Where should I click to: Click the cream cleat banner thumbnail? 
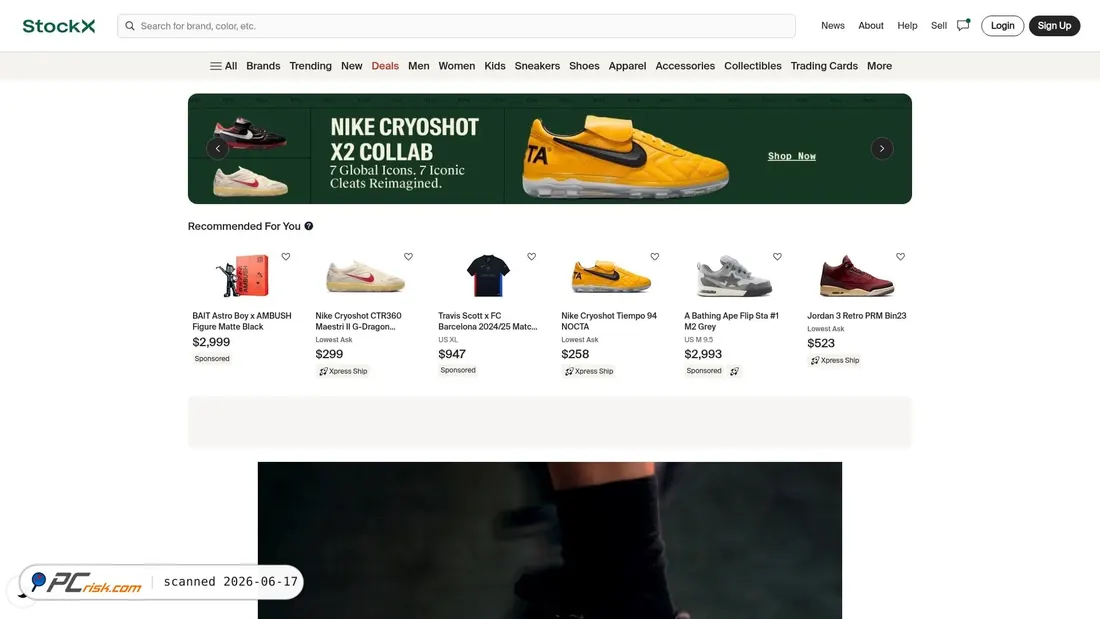pos(250,181)
